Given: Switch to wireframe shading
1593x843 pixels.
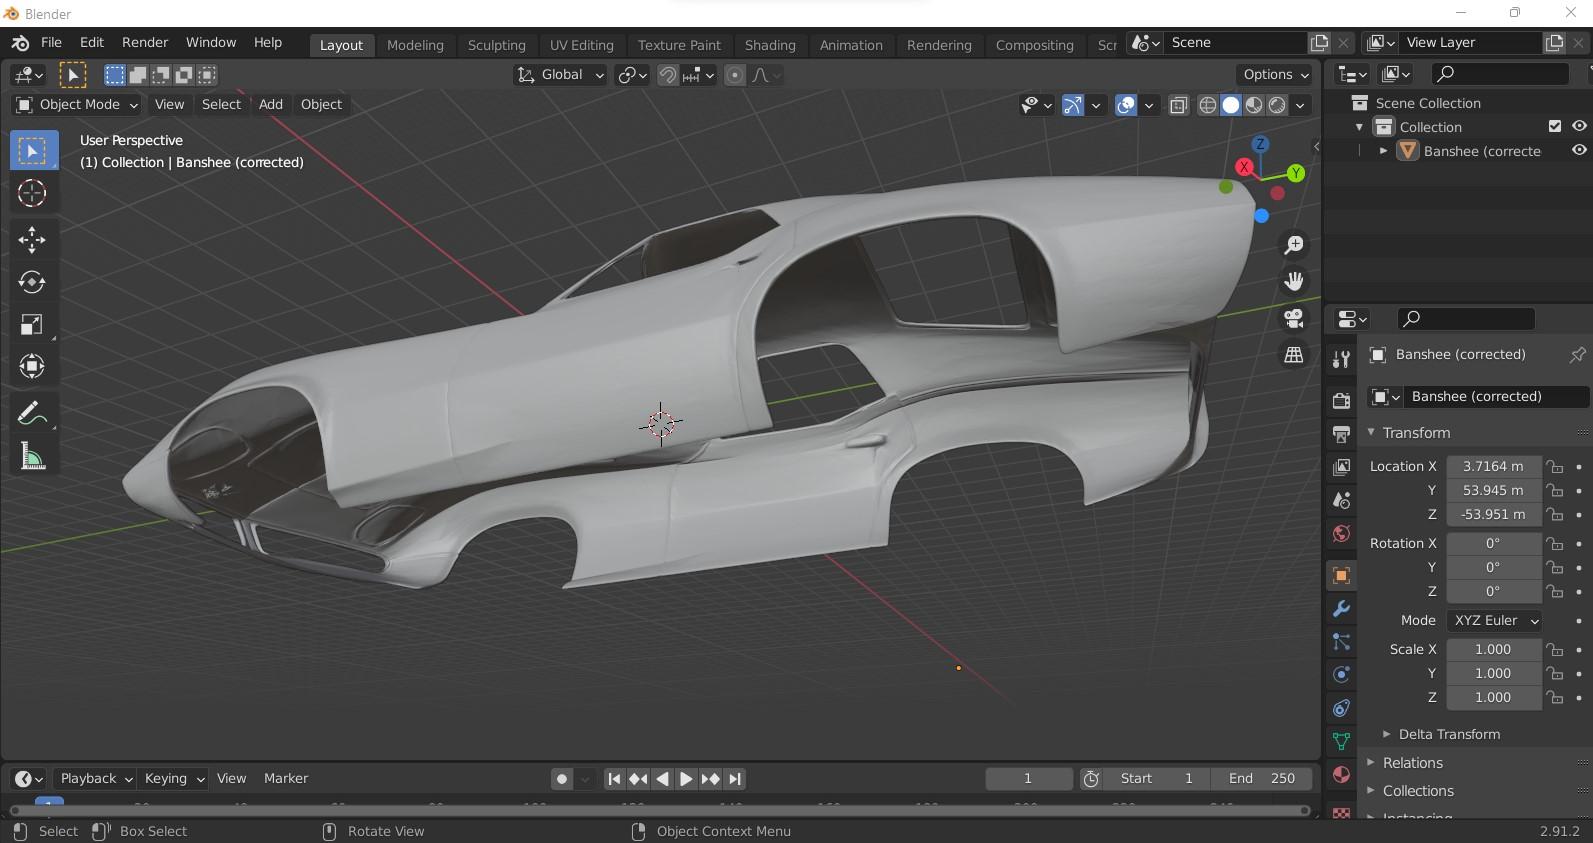Looking at the screenshot, I should (1208, 105).
